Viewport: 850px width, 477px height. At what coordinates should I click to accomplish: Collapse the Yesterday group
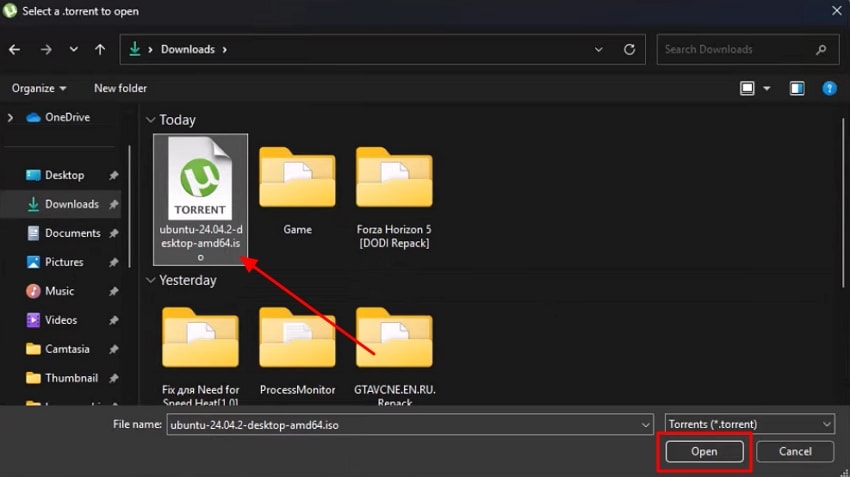(x=151, y=280)
